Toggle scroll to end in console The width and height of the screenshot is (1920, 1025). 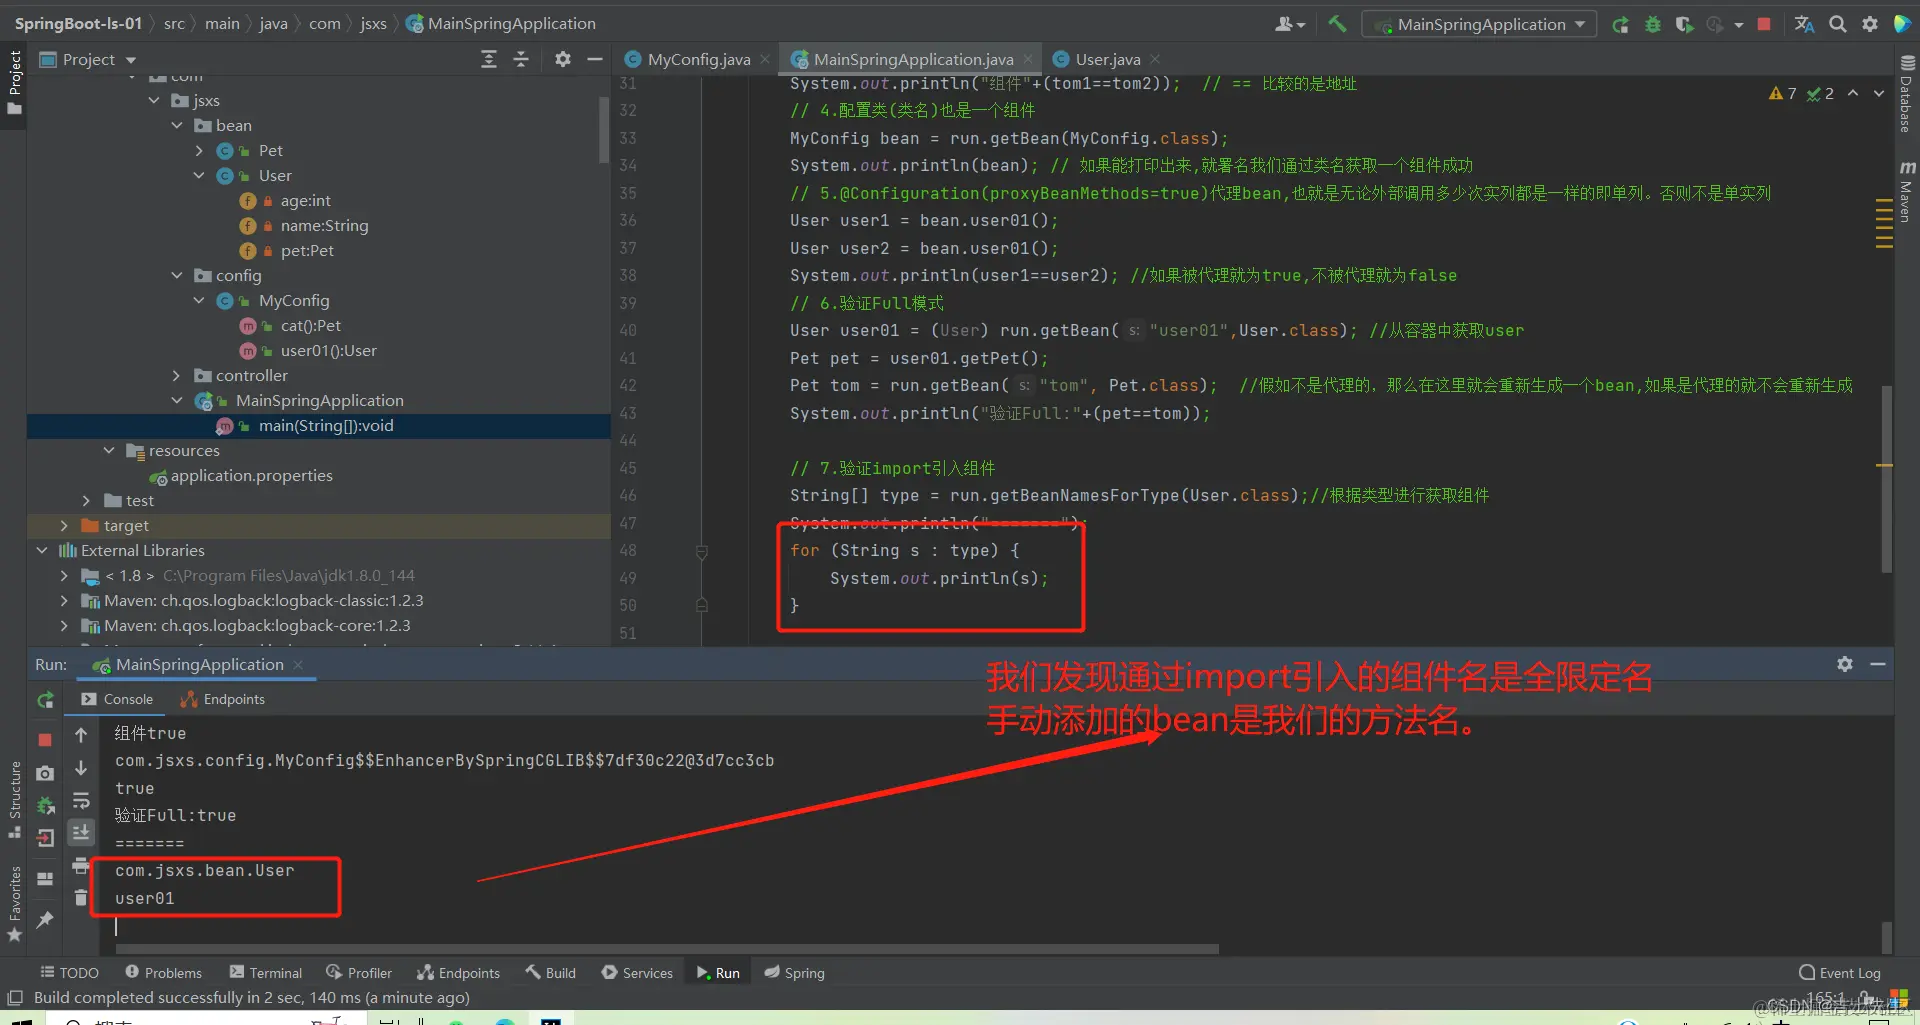81,832
